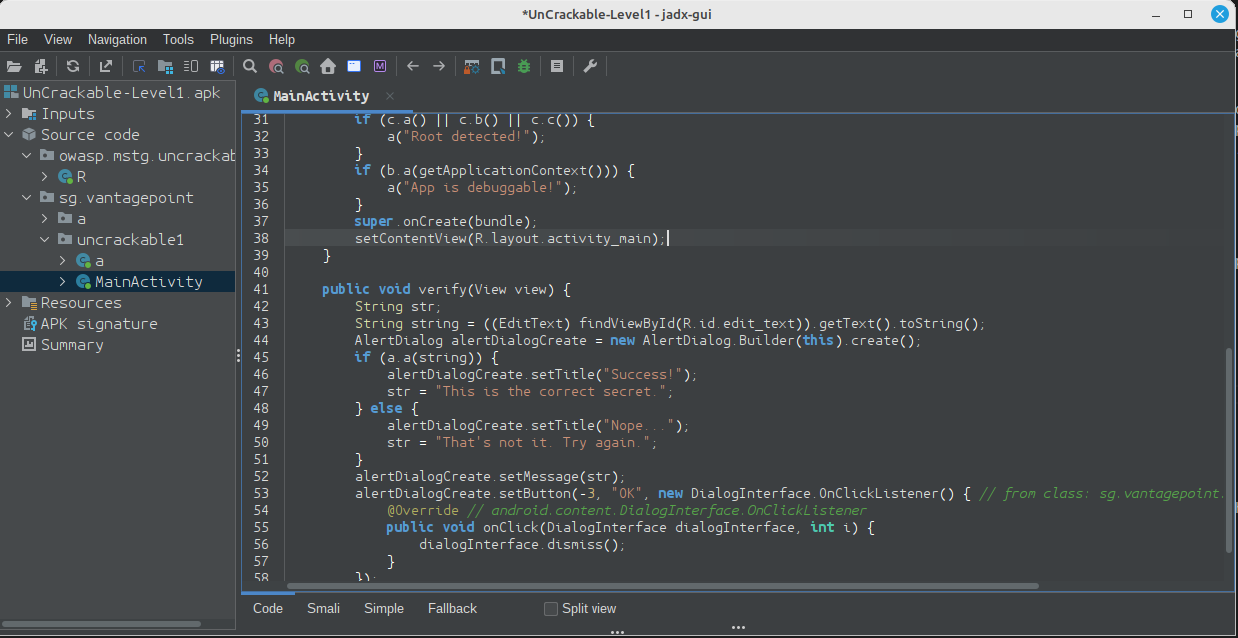Switch to the Fallback tab

[452, 608]
